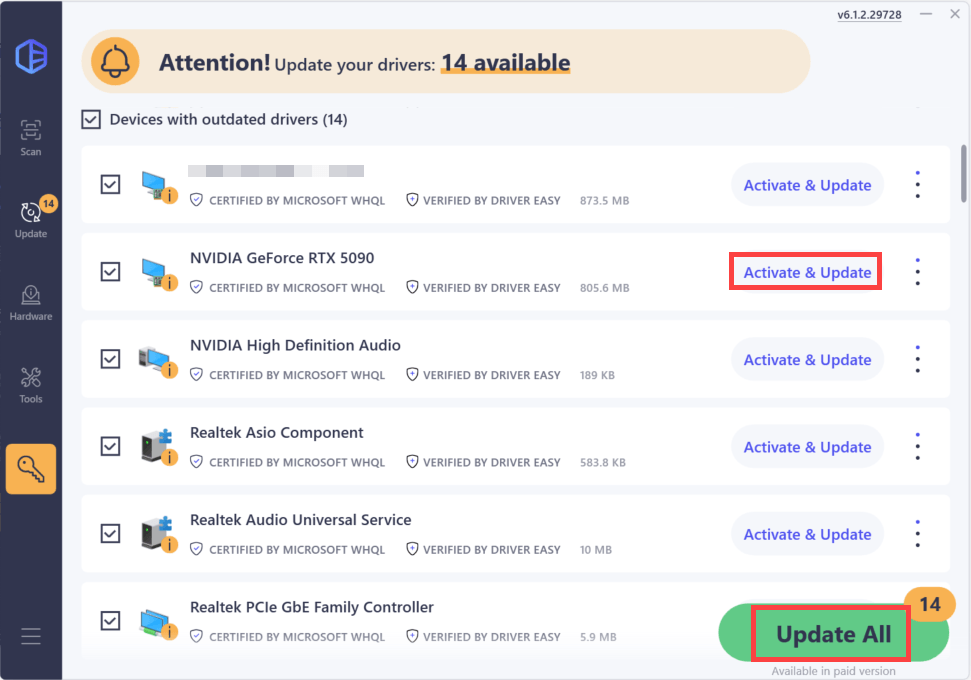This screenshot has width=971, height=680.
Task: Open the three-dot menu for Realtek Audio Universal Service
Action: pos(917,533)
